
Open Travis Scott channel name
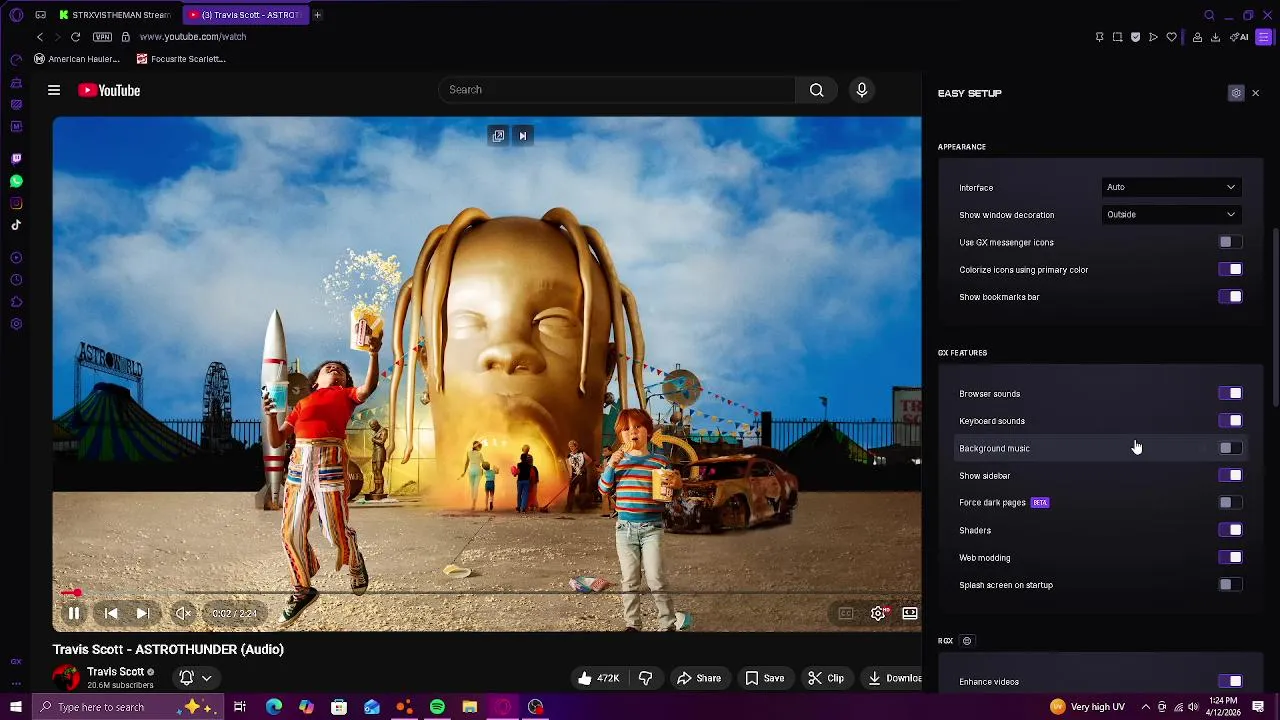click(115, 672)
